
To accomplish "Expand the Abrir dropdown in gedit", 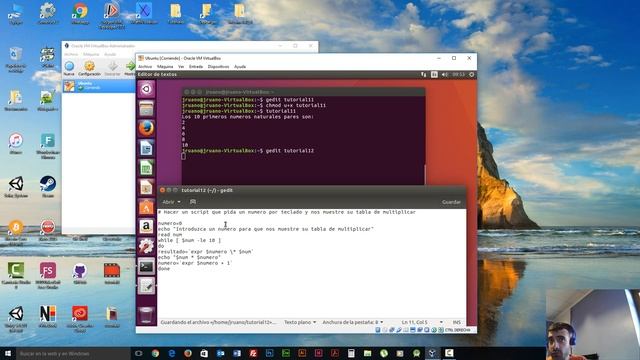I will pyautogui.click(x=171, y=202).
